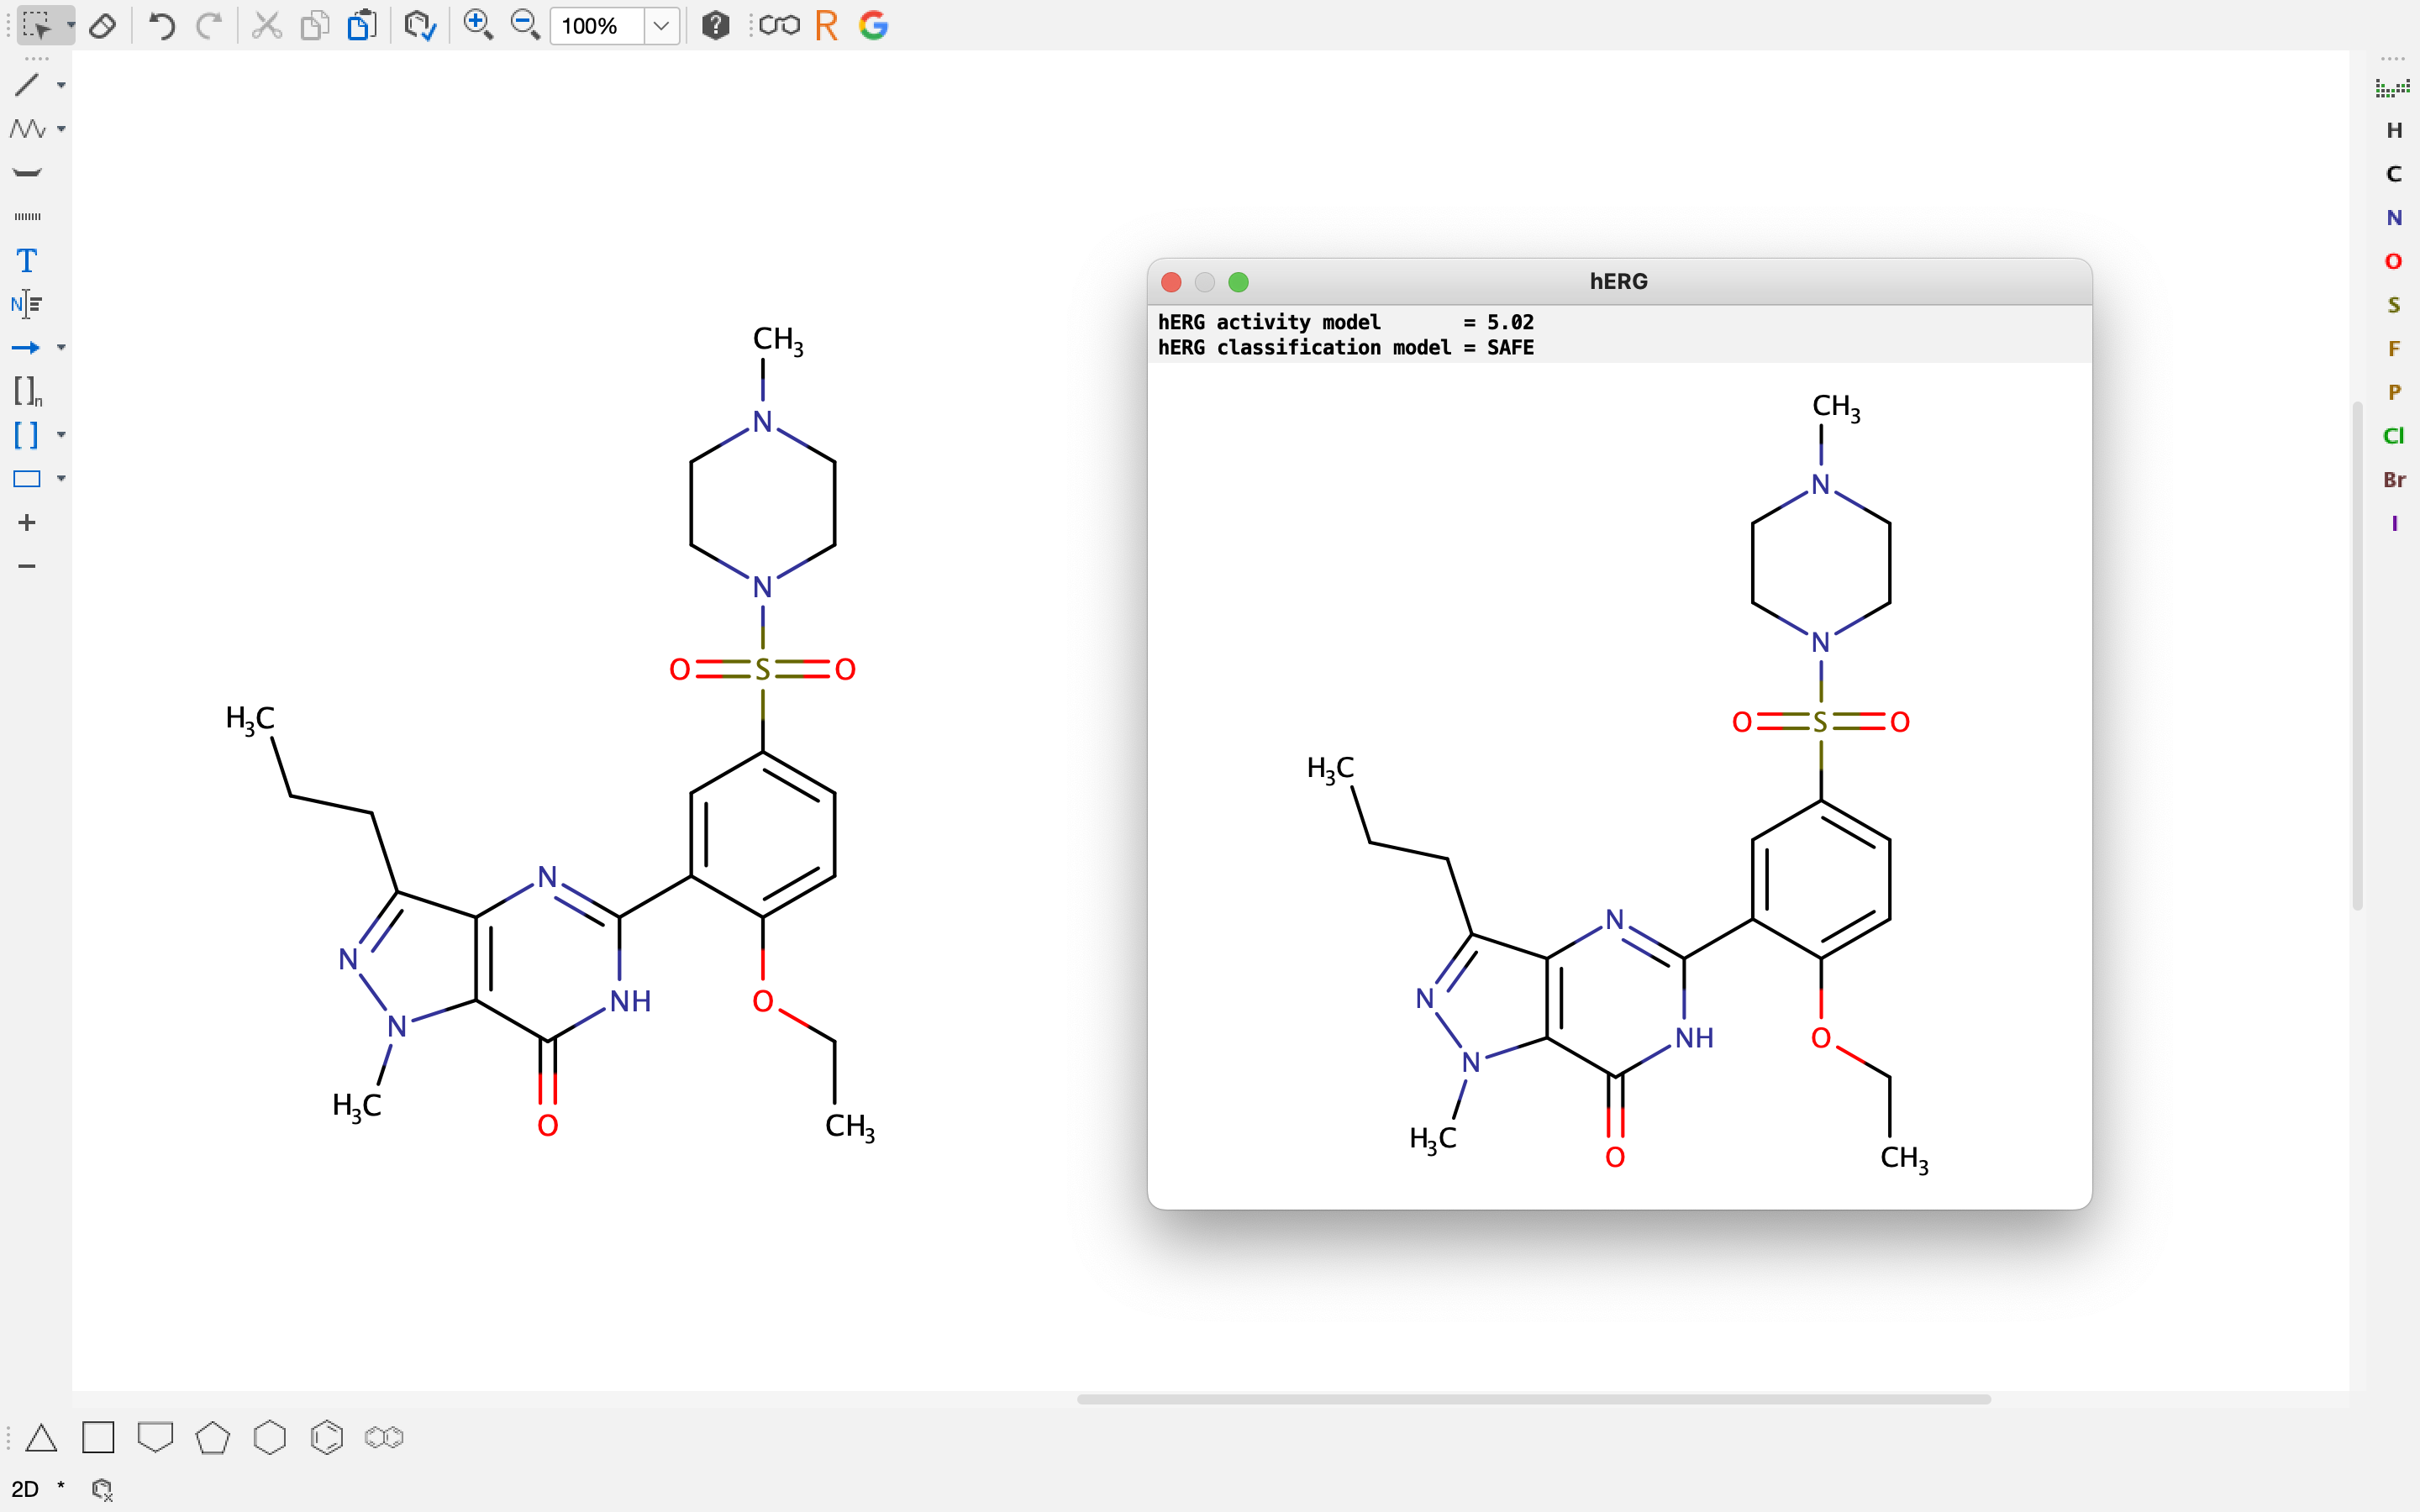Click the zoom out magnifier
2420x1512 pixels.
click(525, 26)
